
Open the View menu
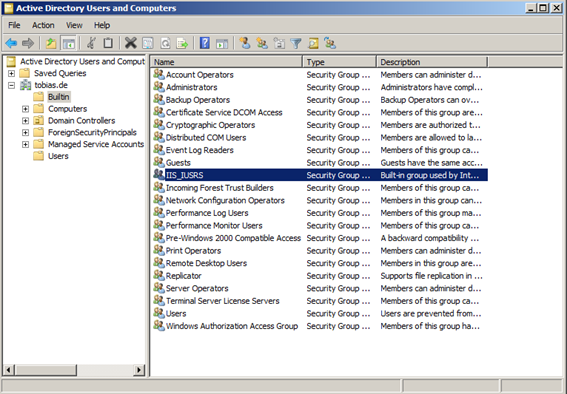74,25
